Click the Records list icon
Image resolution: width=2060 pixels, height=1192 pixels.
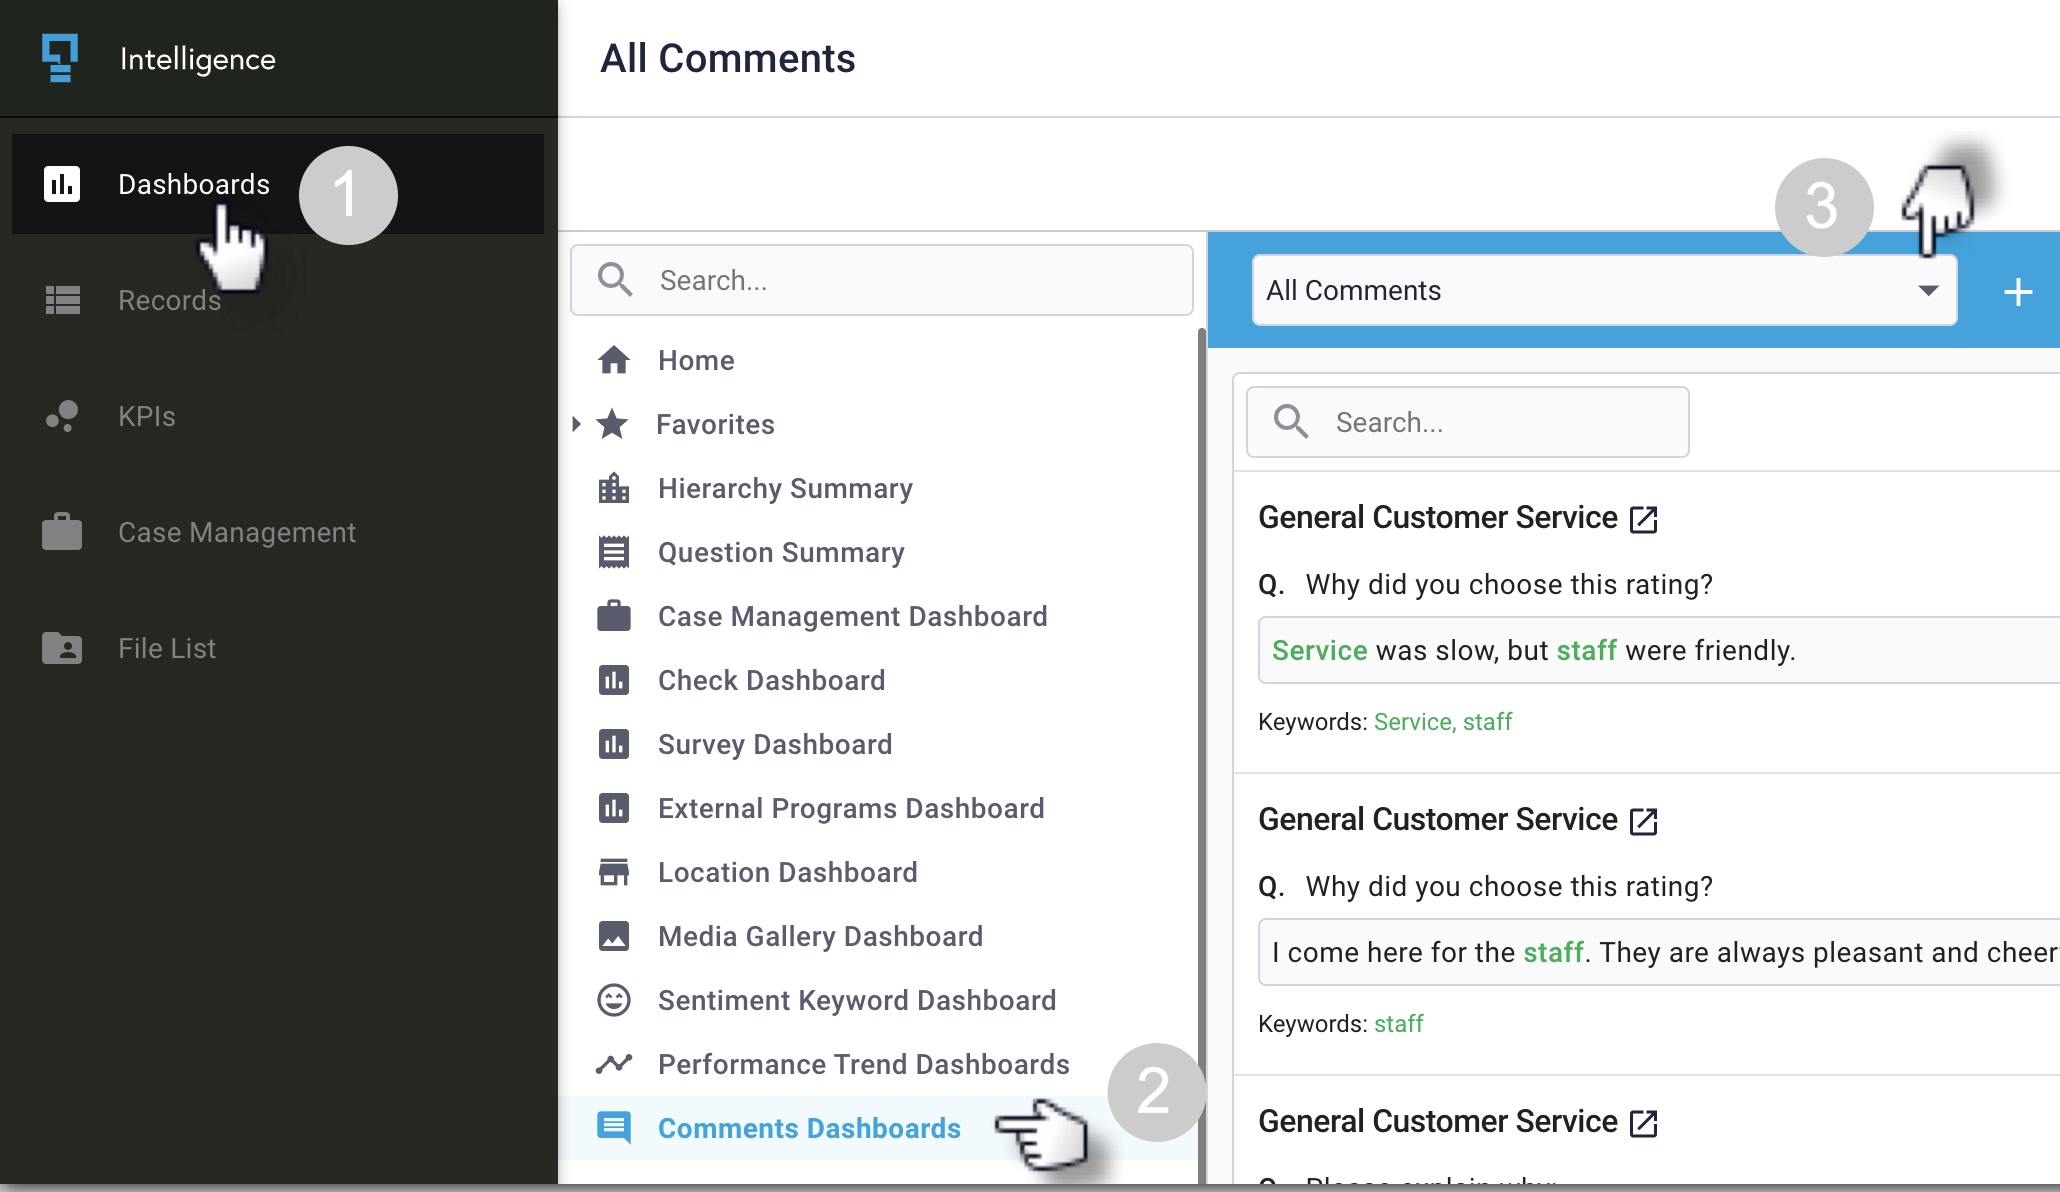coord(62,300)
